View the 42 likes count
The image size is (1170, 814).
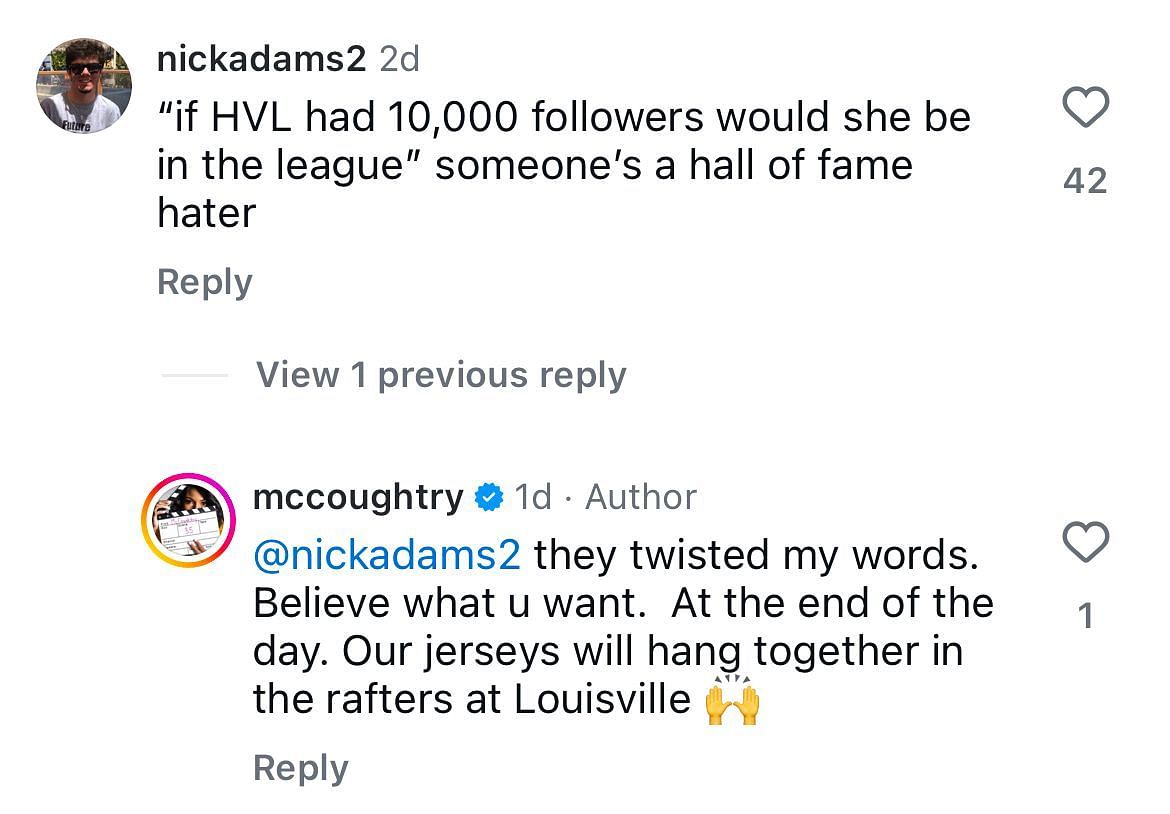tap(1085, 181)
